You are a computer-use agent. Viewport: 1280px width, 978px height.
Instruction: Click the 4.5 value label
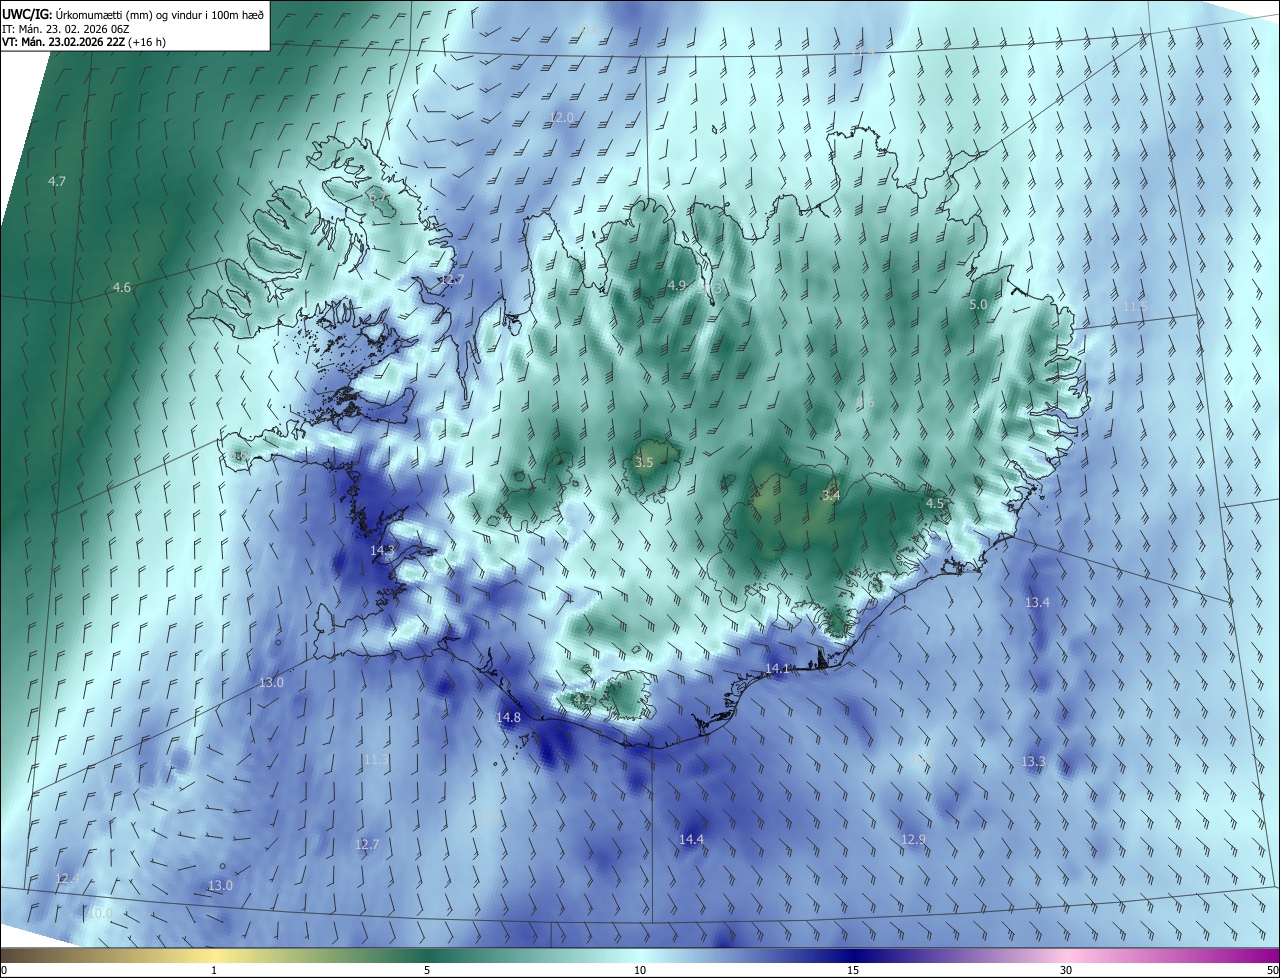pos(935,504)
